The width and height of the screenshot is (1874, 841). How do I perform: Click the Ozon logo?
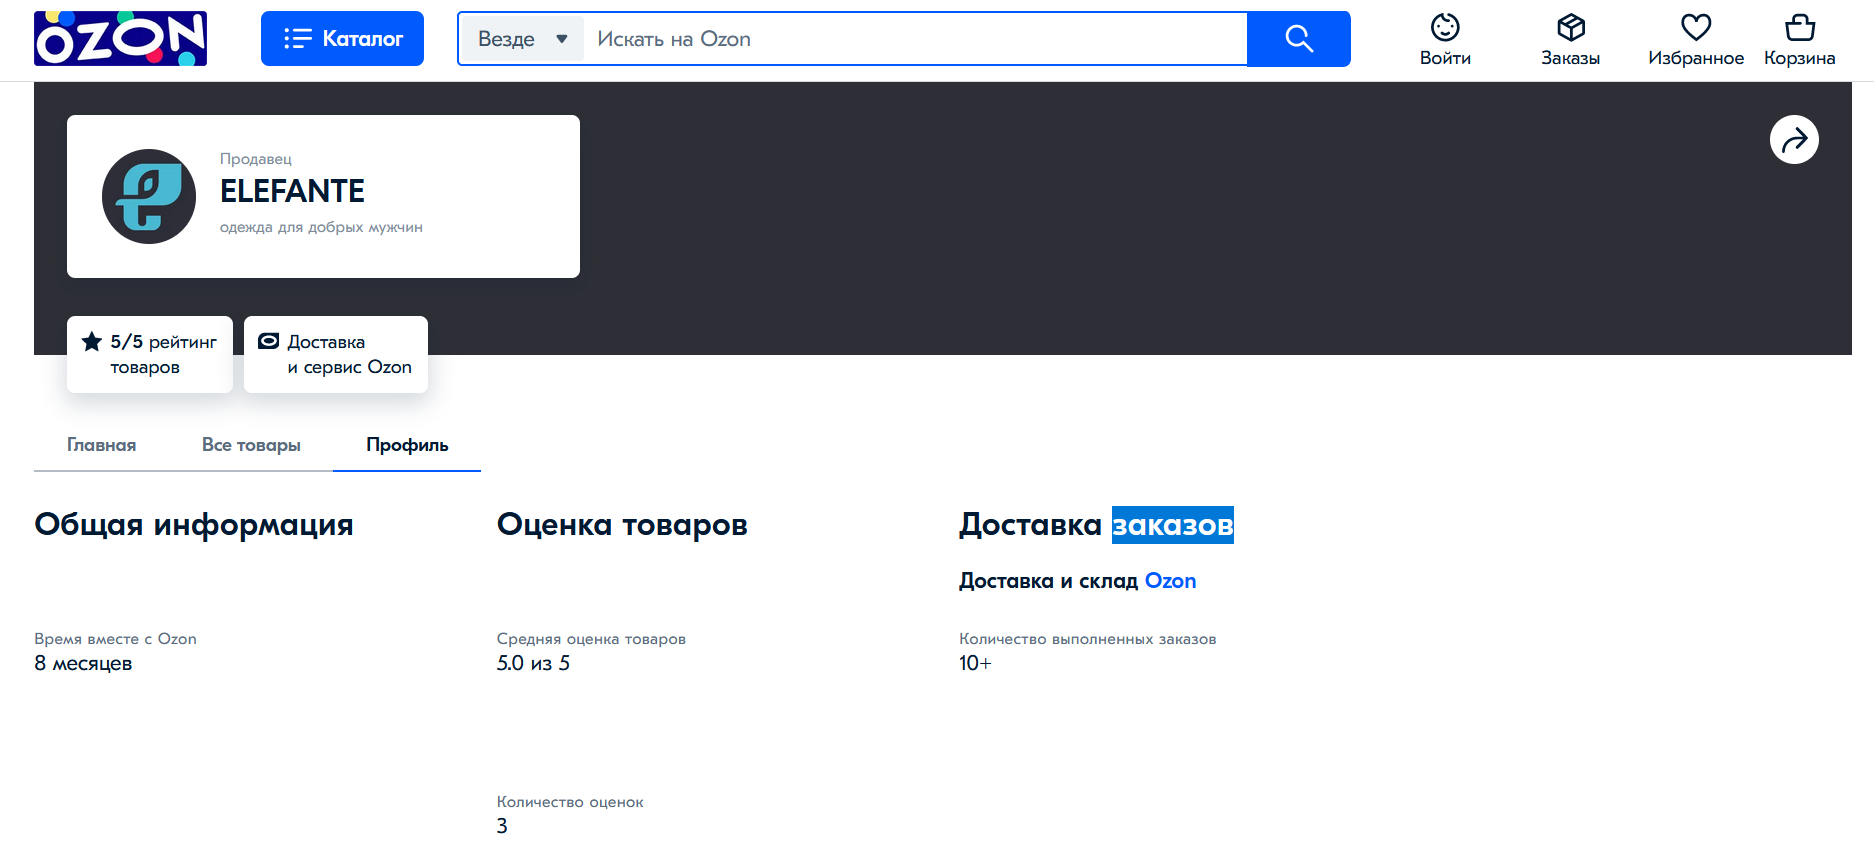(120, 38)
